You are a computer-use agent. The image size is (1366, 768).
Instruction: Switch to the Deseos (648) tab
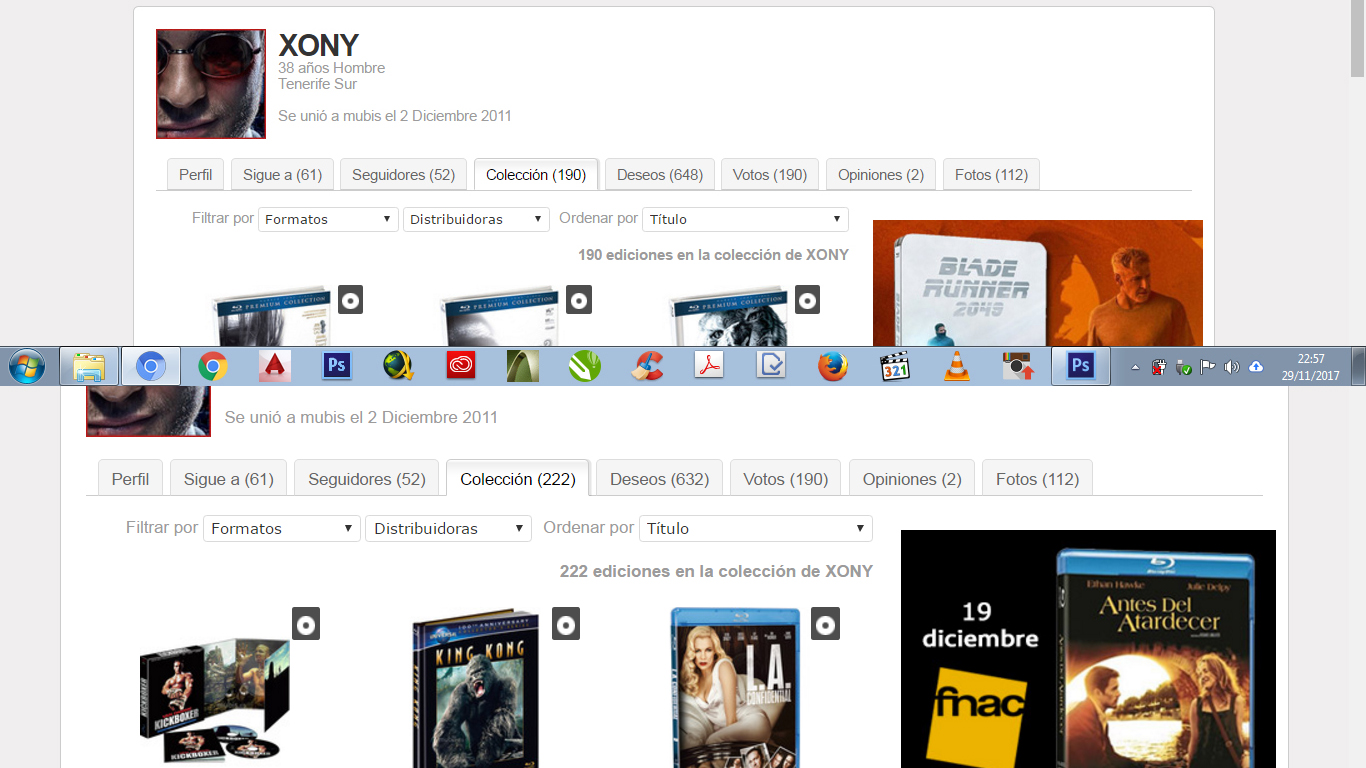click(659, 174)
